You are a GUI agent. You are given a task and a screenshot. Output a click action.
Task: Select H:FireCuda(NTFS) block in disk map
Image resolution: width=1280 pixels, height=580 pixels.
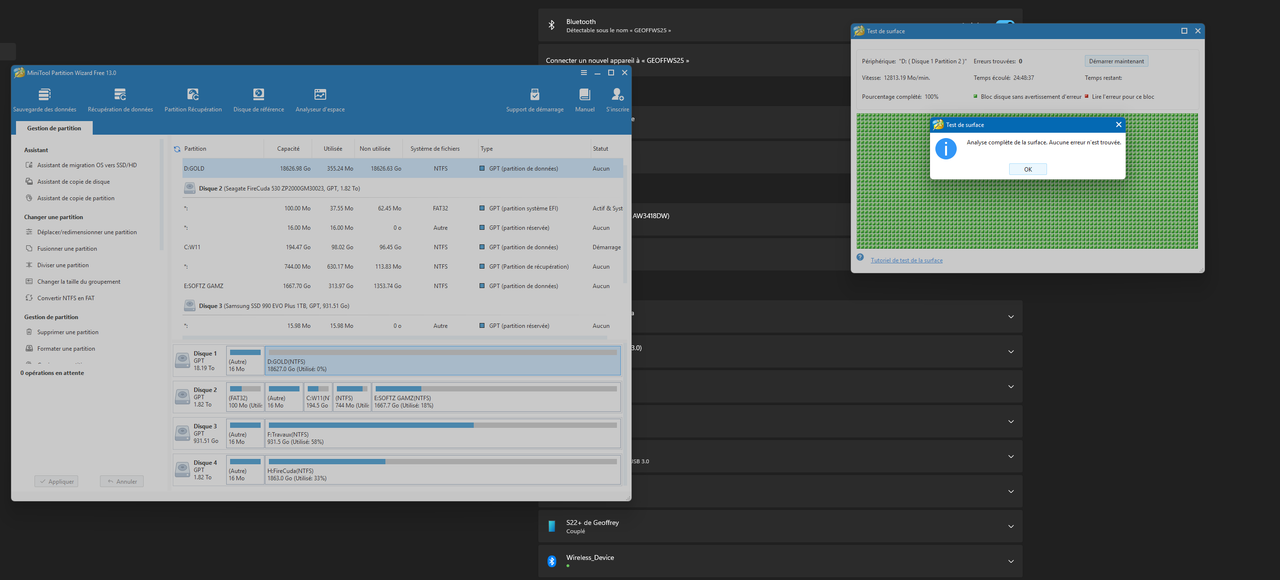443,469
